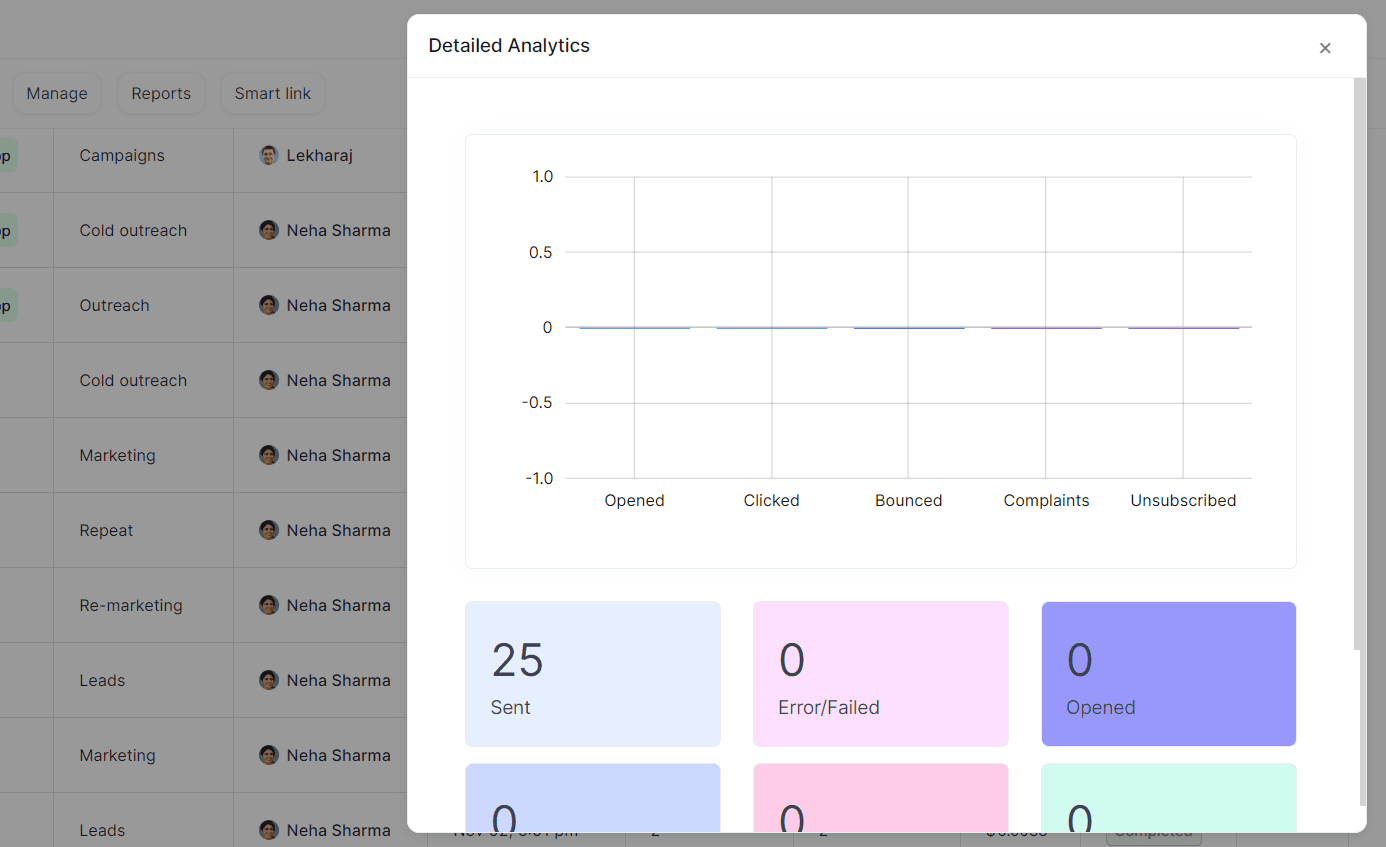Click the Sent stat card showing 25

pos(592,673)
